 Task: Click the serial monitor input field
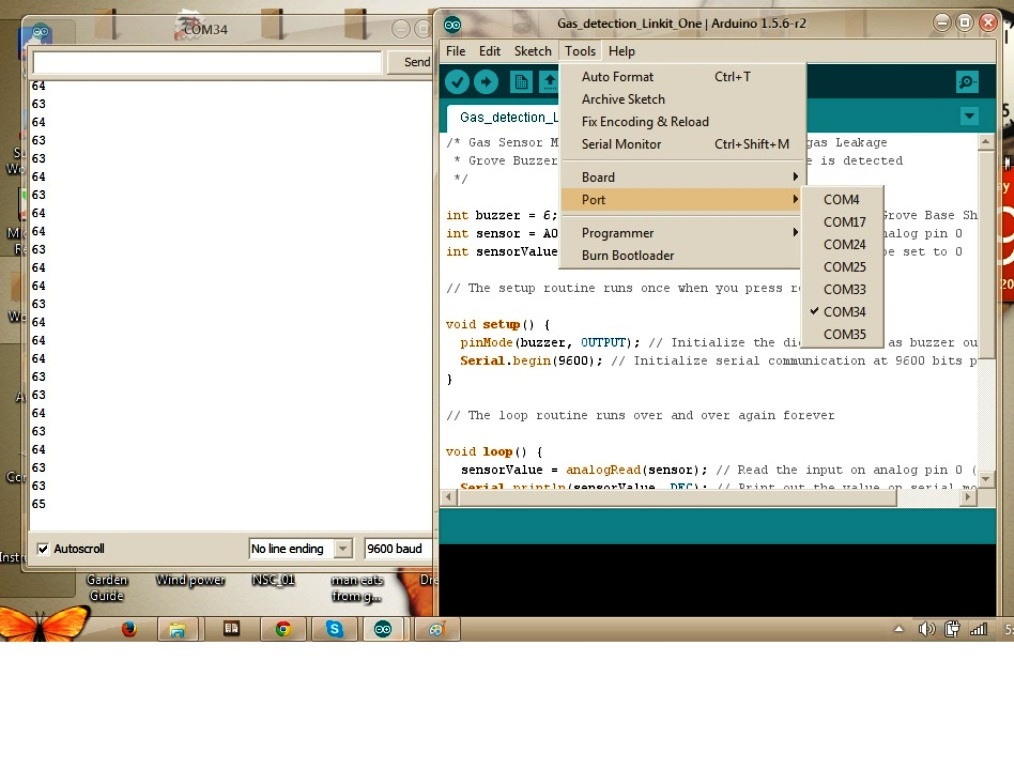(207, 63)
